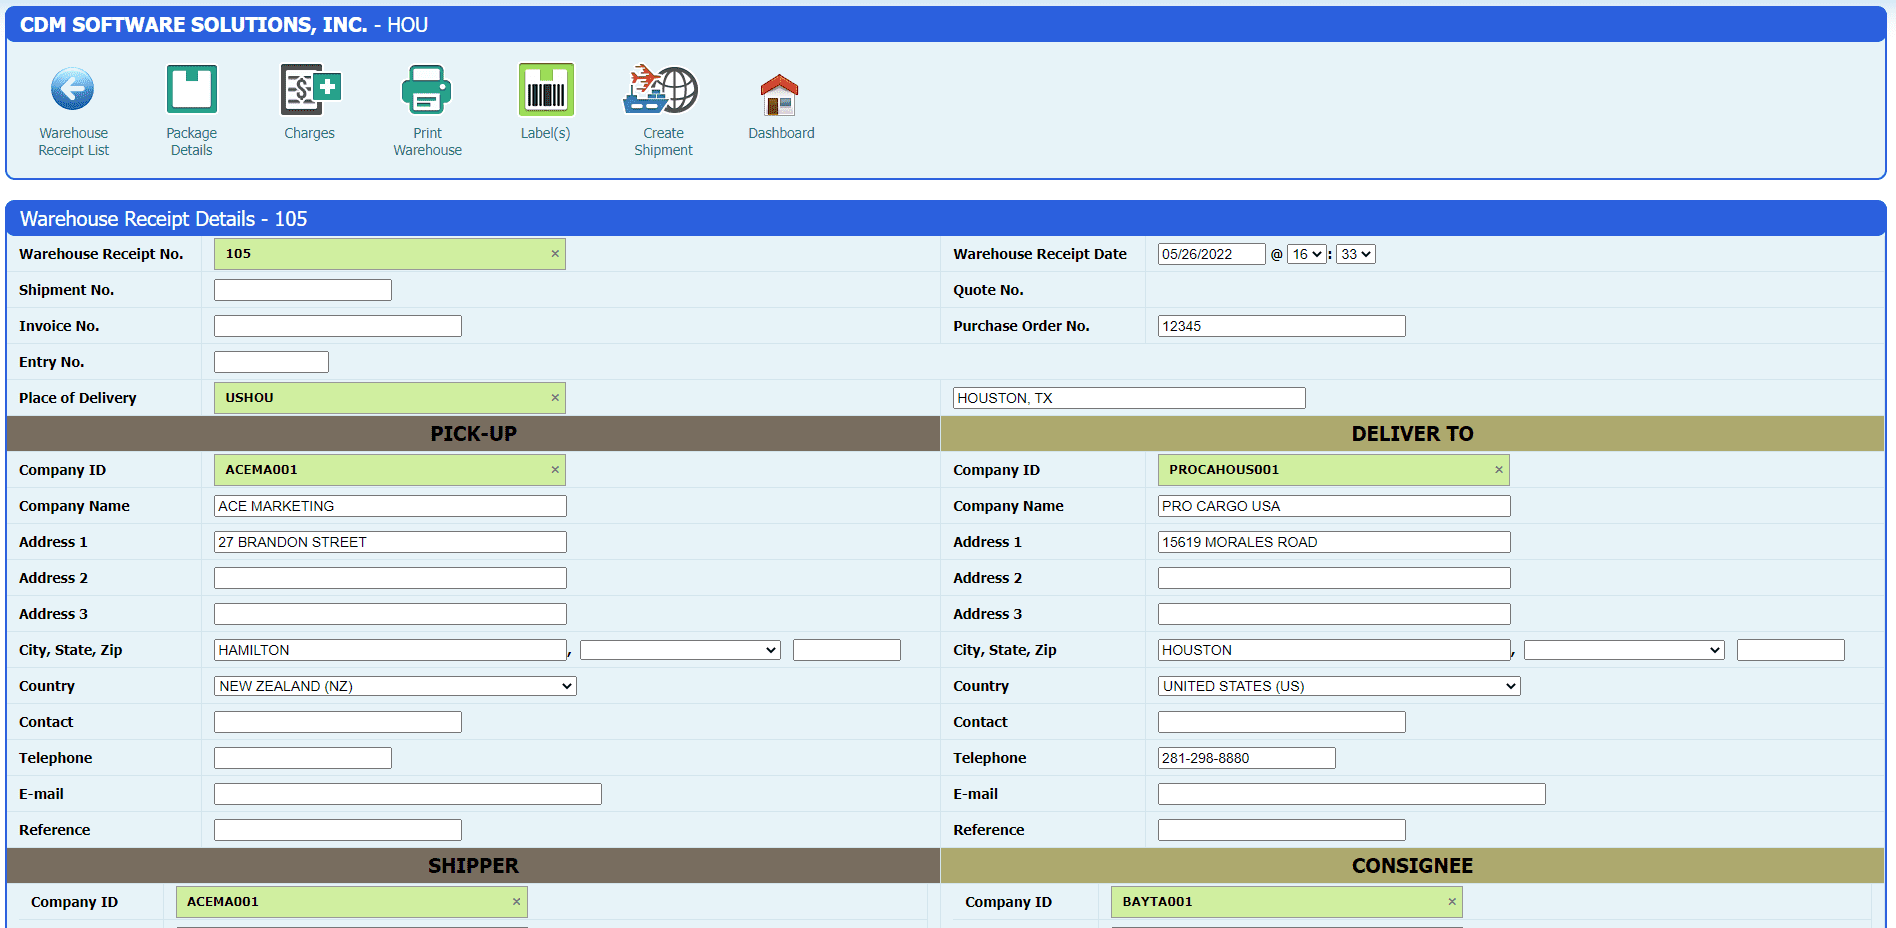Clear the USHOU Place of Delivery value
This screenshot has height=928, width=1896.
point(555,398)
